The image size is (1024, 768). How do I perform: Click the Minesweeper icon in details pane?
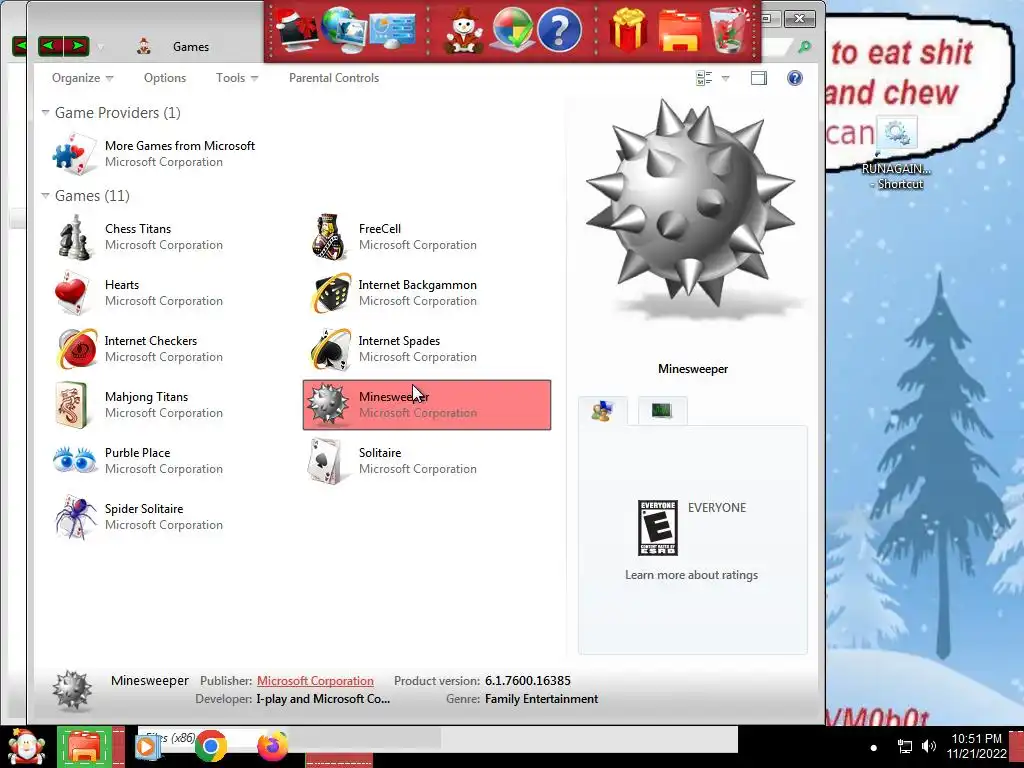click(72, 690)
